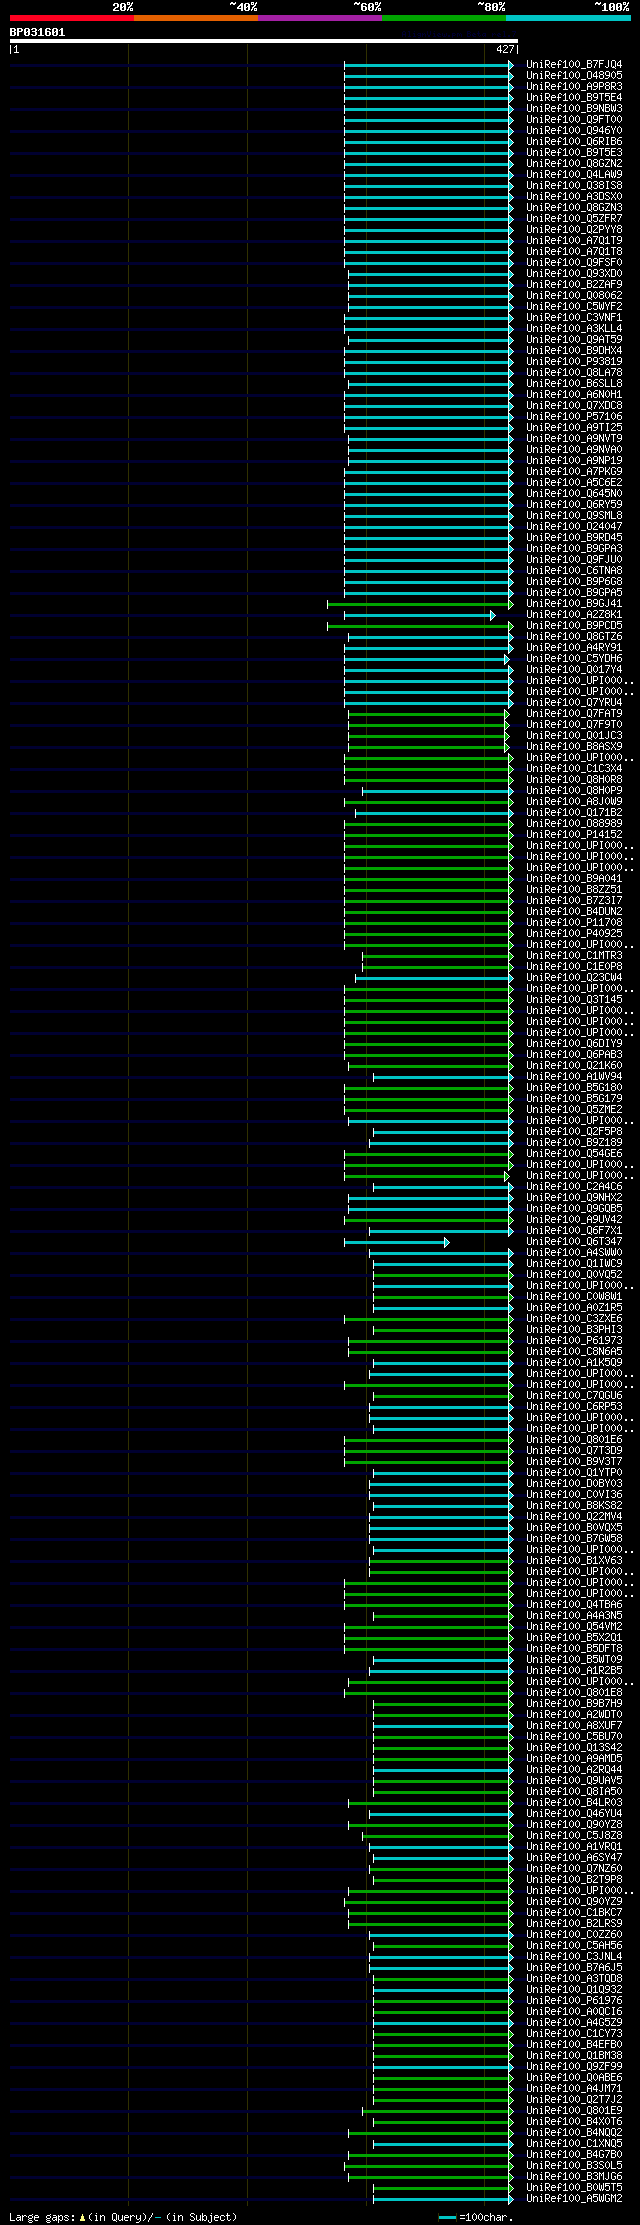640x2225 pixels.
Task: Select the label UniRef100_B9GPA5
Action: [574, 592]
